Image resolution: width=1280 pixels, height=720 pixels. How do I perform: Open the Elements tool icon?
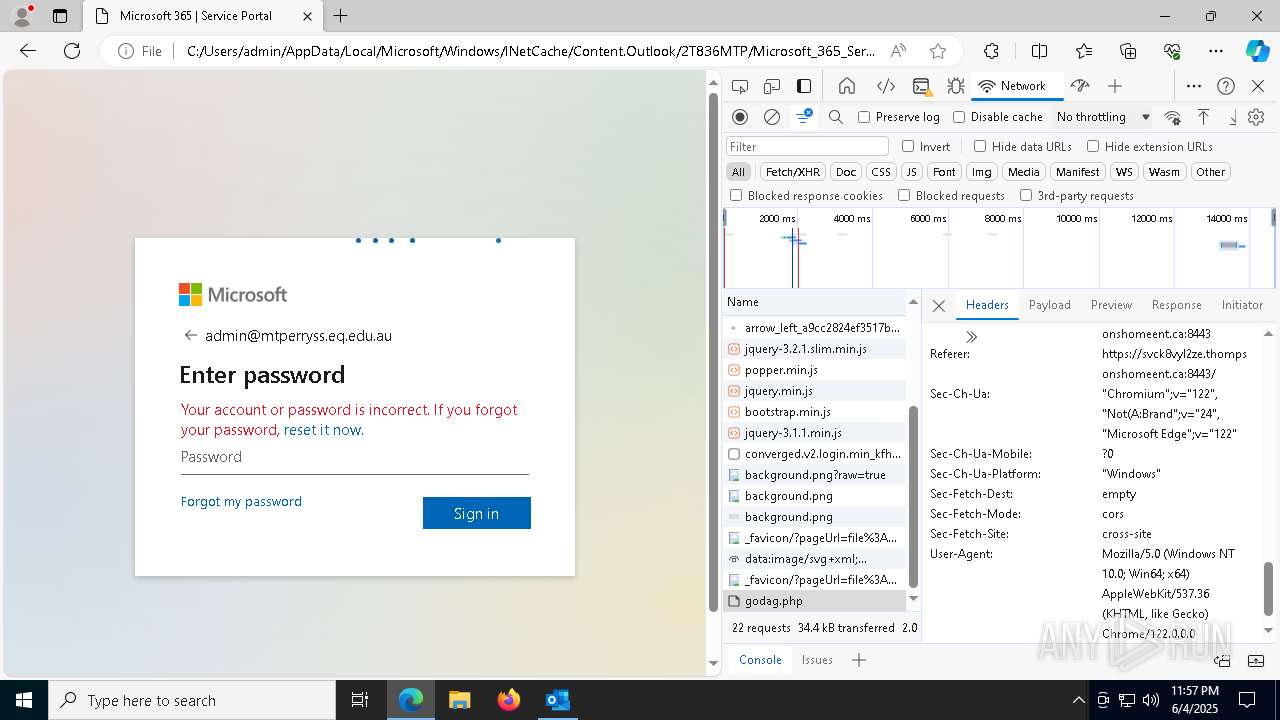pos(885,86)
